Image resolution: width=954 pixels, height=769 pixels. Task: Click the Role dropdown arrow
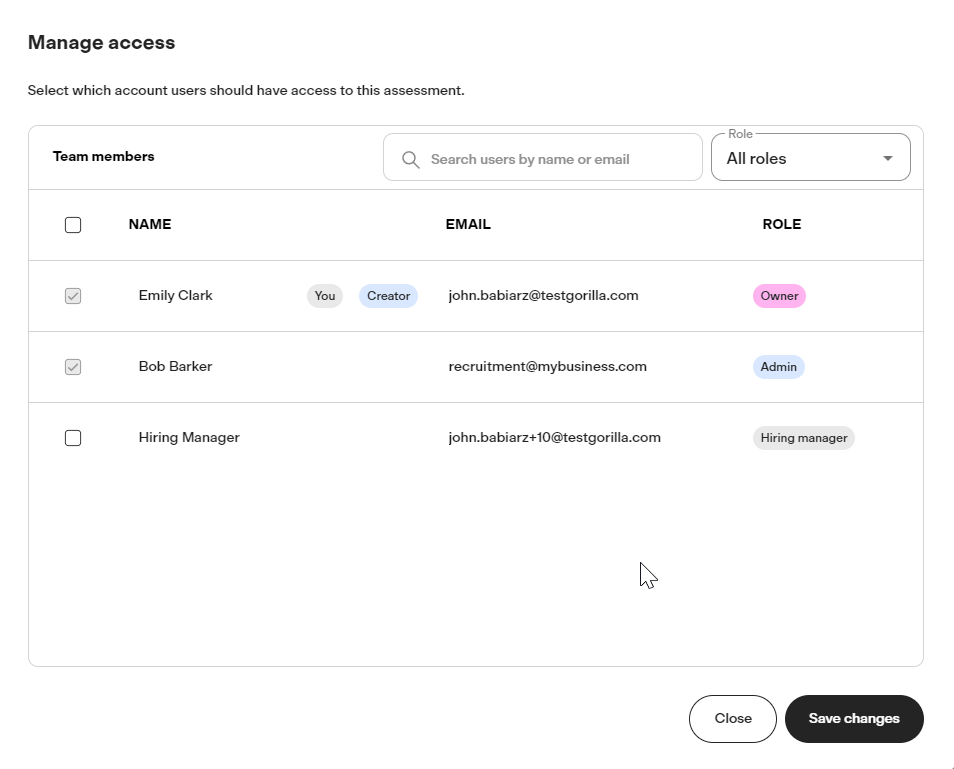(888, 159)
